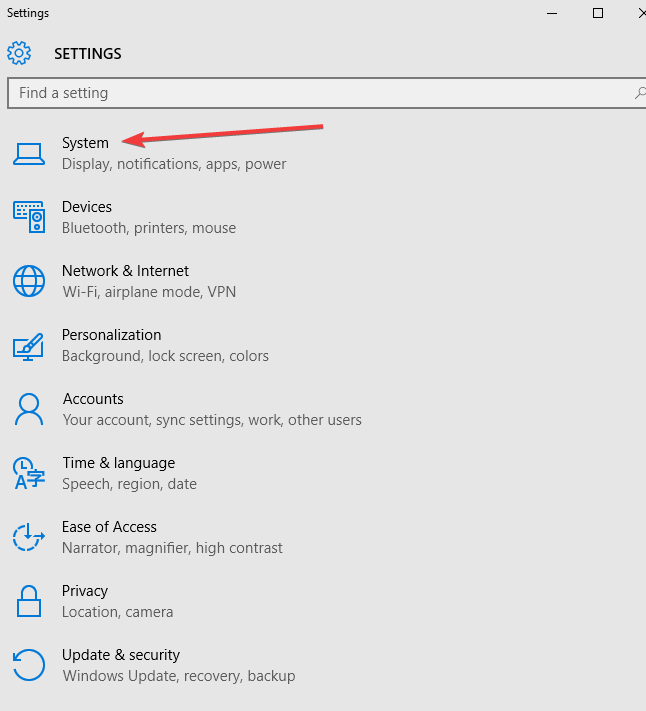Click the Privacy padlock icon
Image resolution: width=646 pixels, height=711 pixels.
point(29,601)
